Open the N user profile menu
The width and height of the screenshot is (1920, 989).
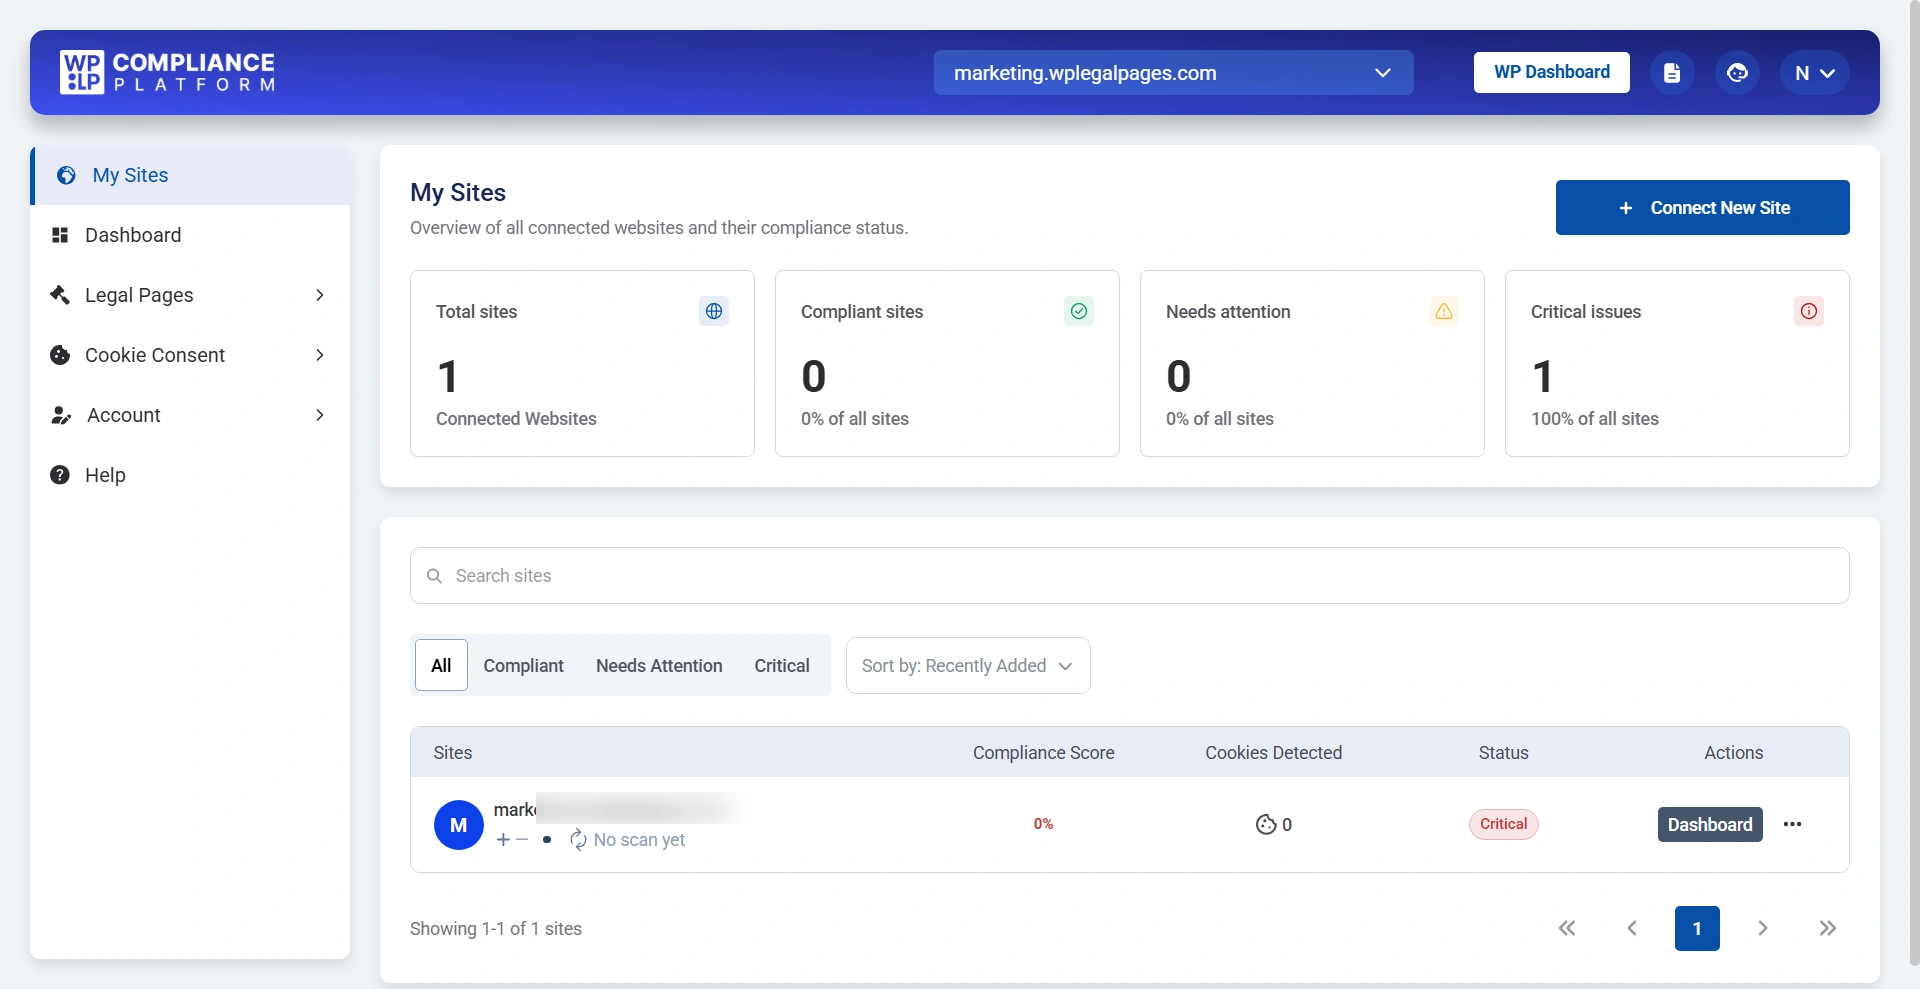(1814, 73)
